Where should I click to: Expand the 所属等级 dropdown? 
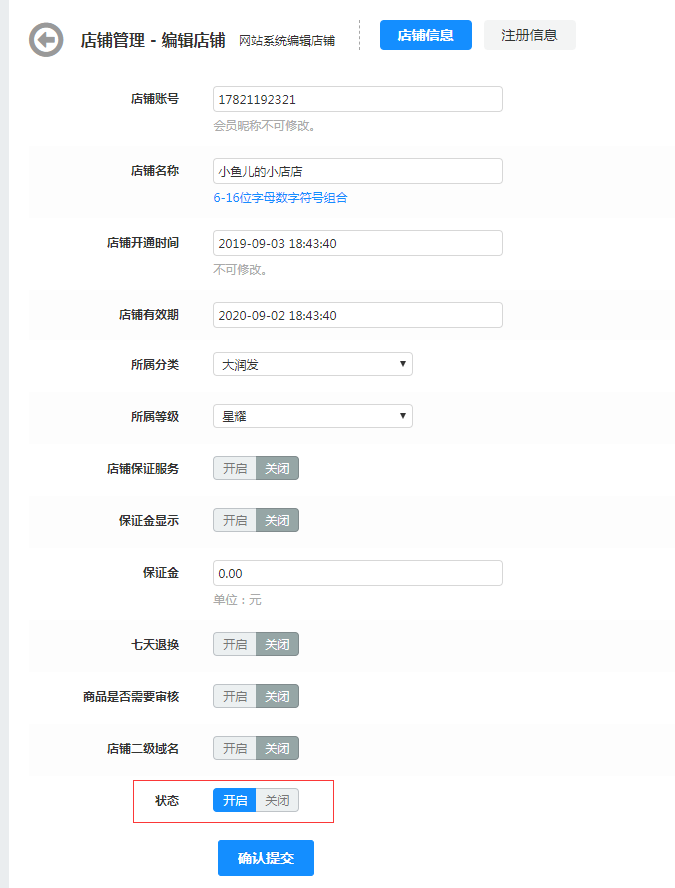coord(312,416)
